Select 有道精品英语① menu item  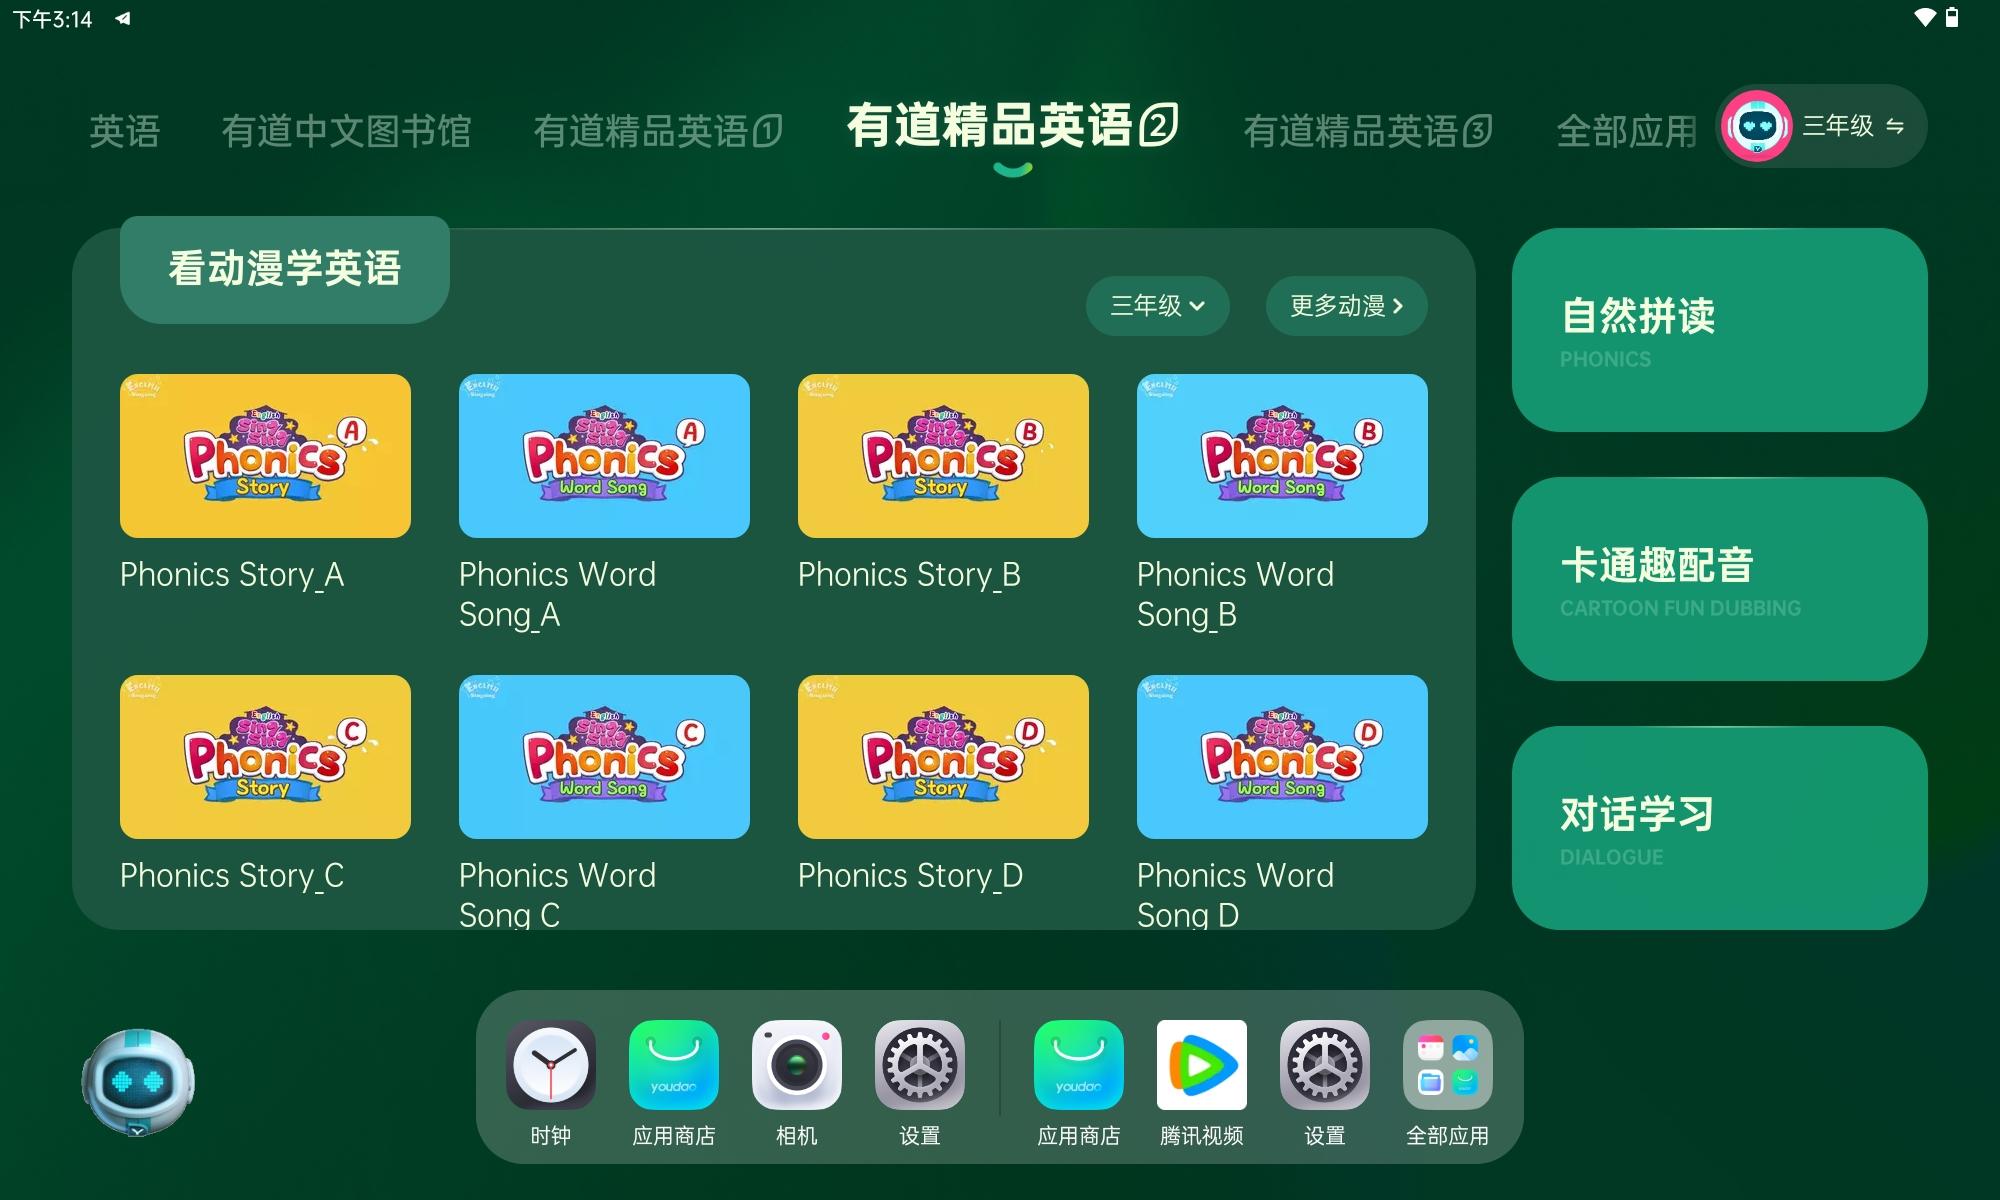657,127
